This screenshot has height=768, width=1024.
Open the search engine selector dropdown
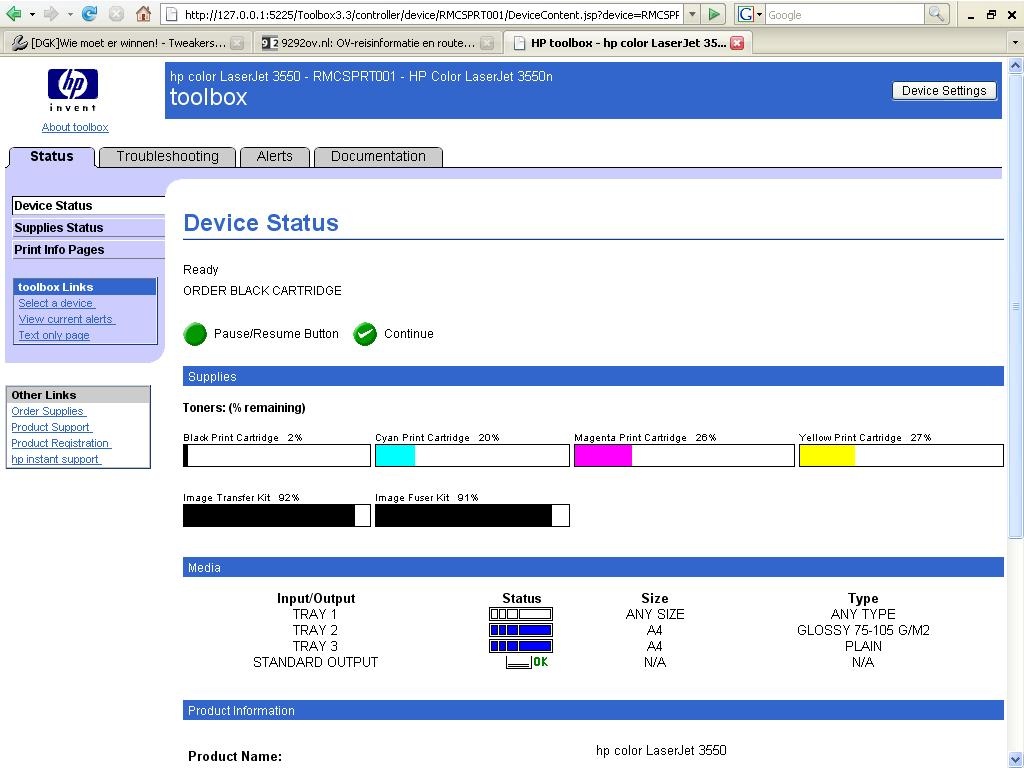pyautogui.click(x=760, y=14)
